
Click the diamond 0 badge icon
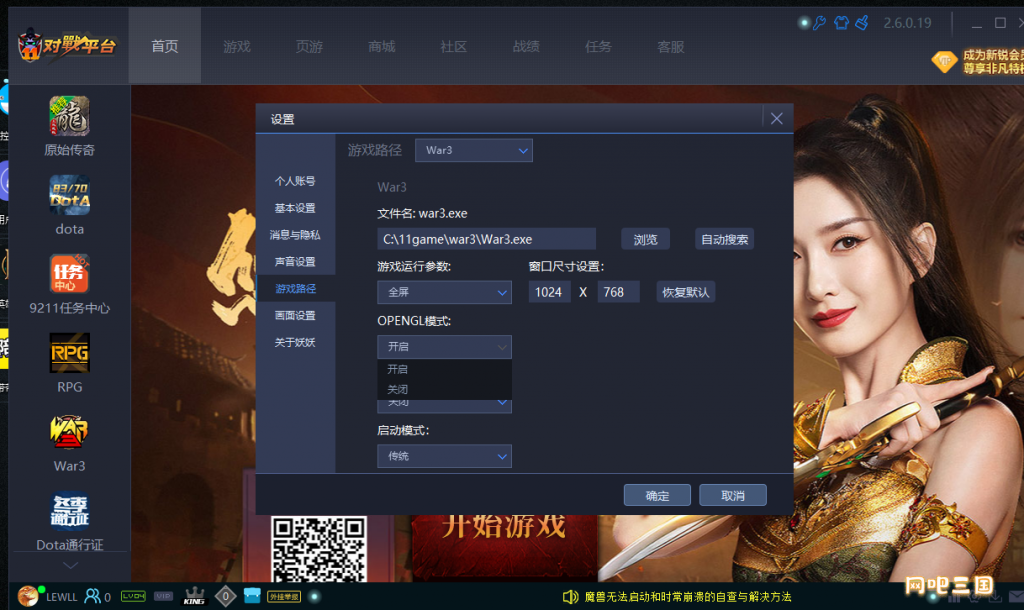225,596
